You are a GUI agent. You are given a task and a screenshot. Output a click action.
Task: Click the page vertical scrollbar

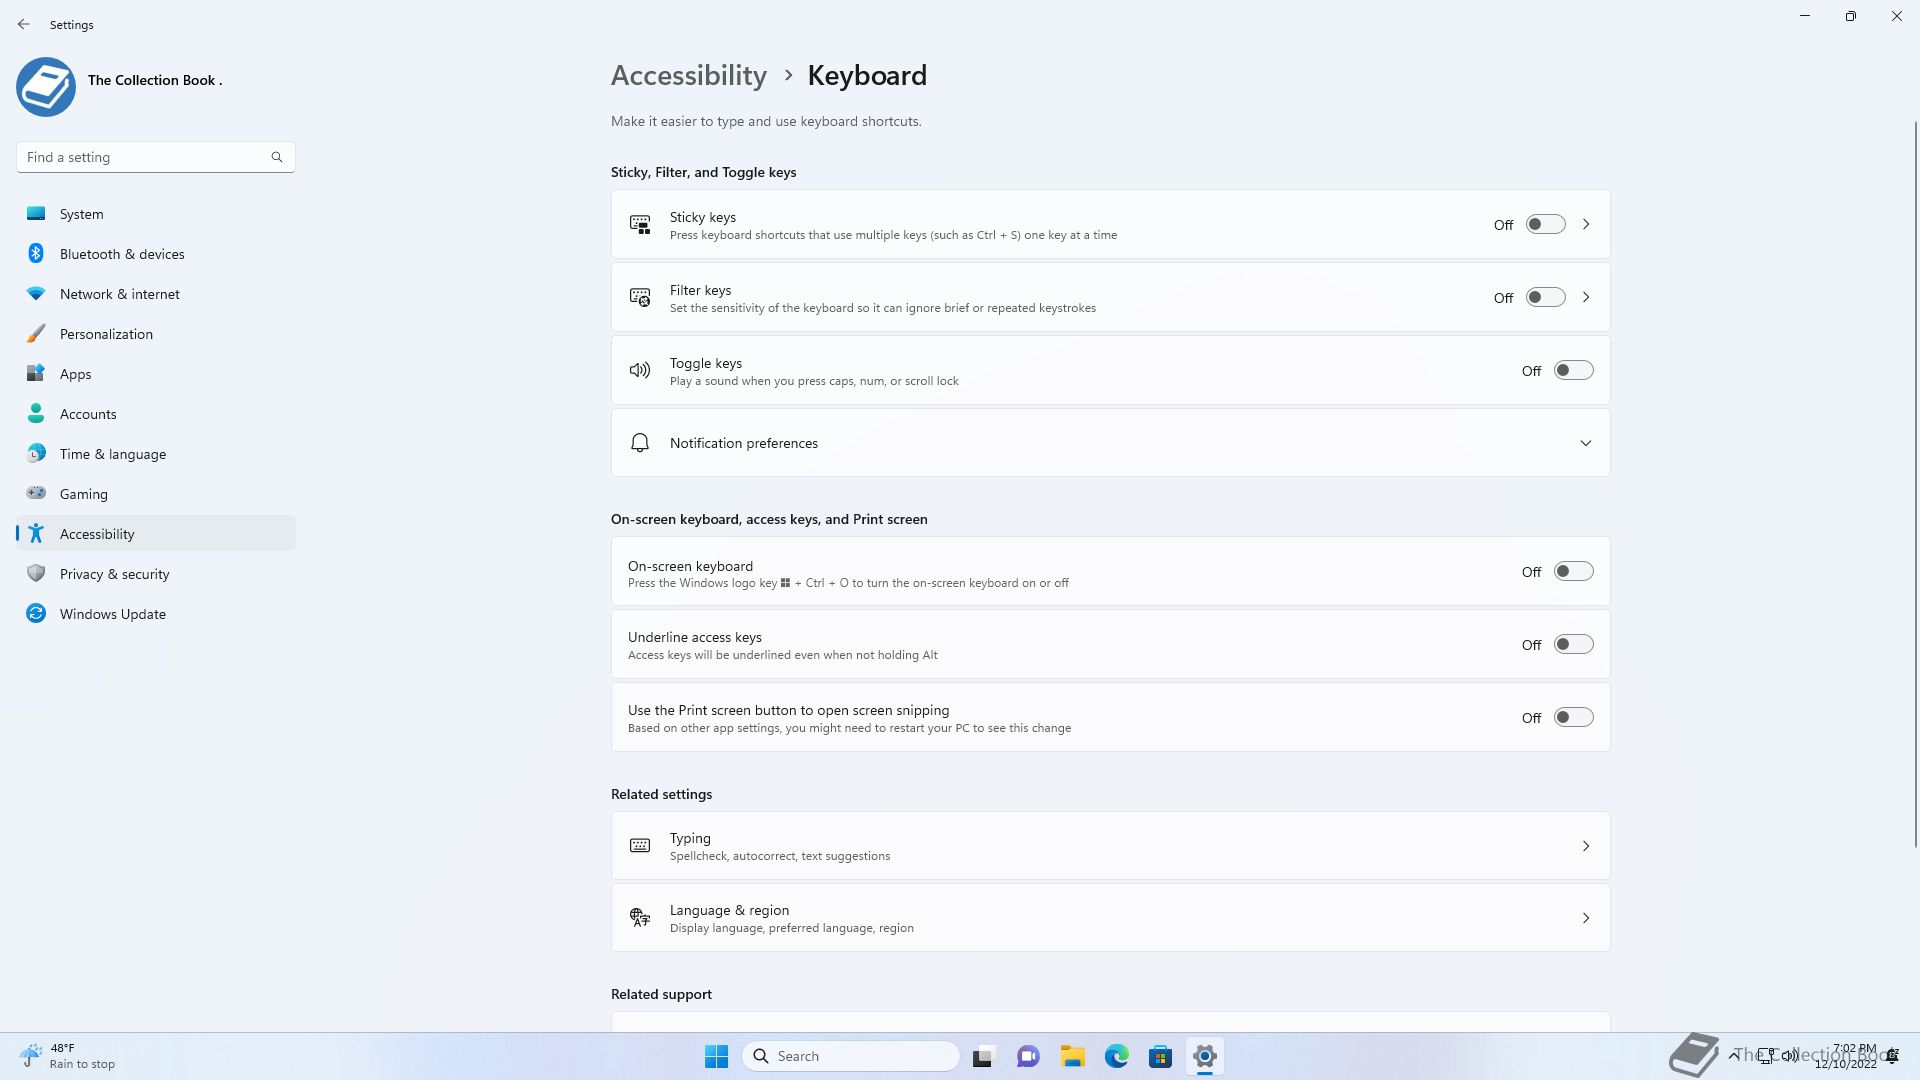tap(1916, 484)
